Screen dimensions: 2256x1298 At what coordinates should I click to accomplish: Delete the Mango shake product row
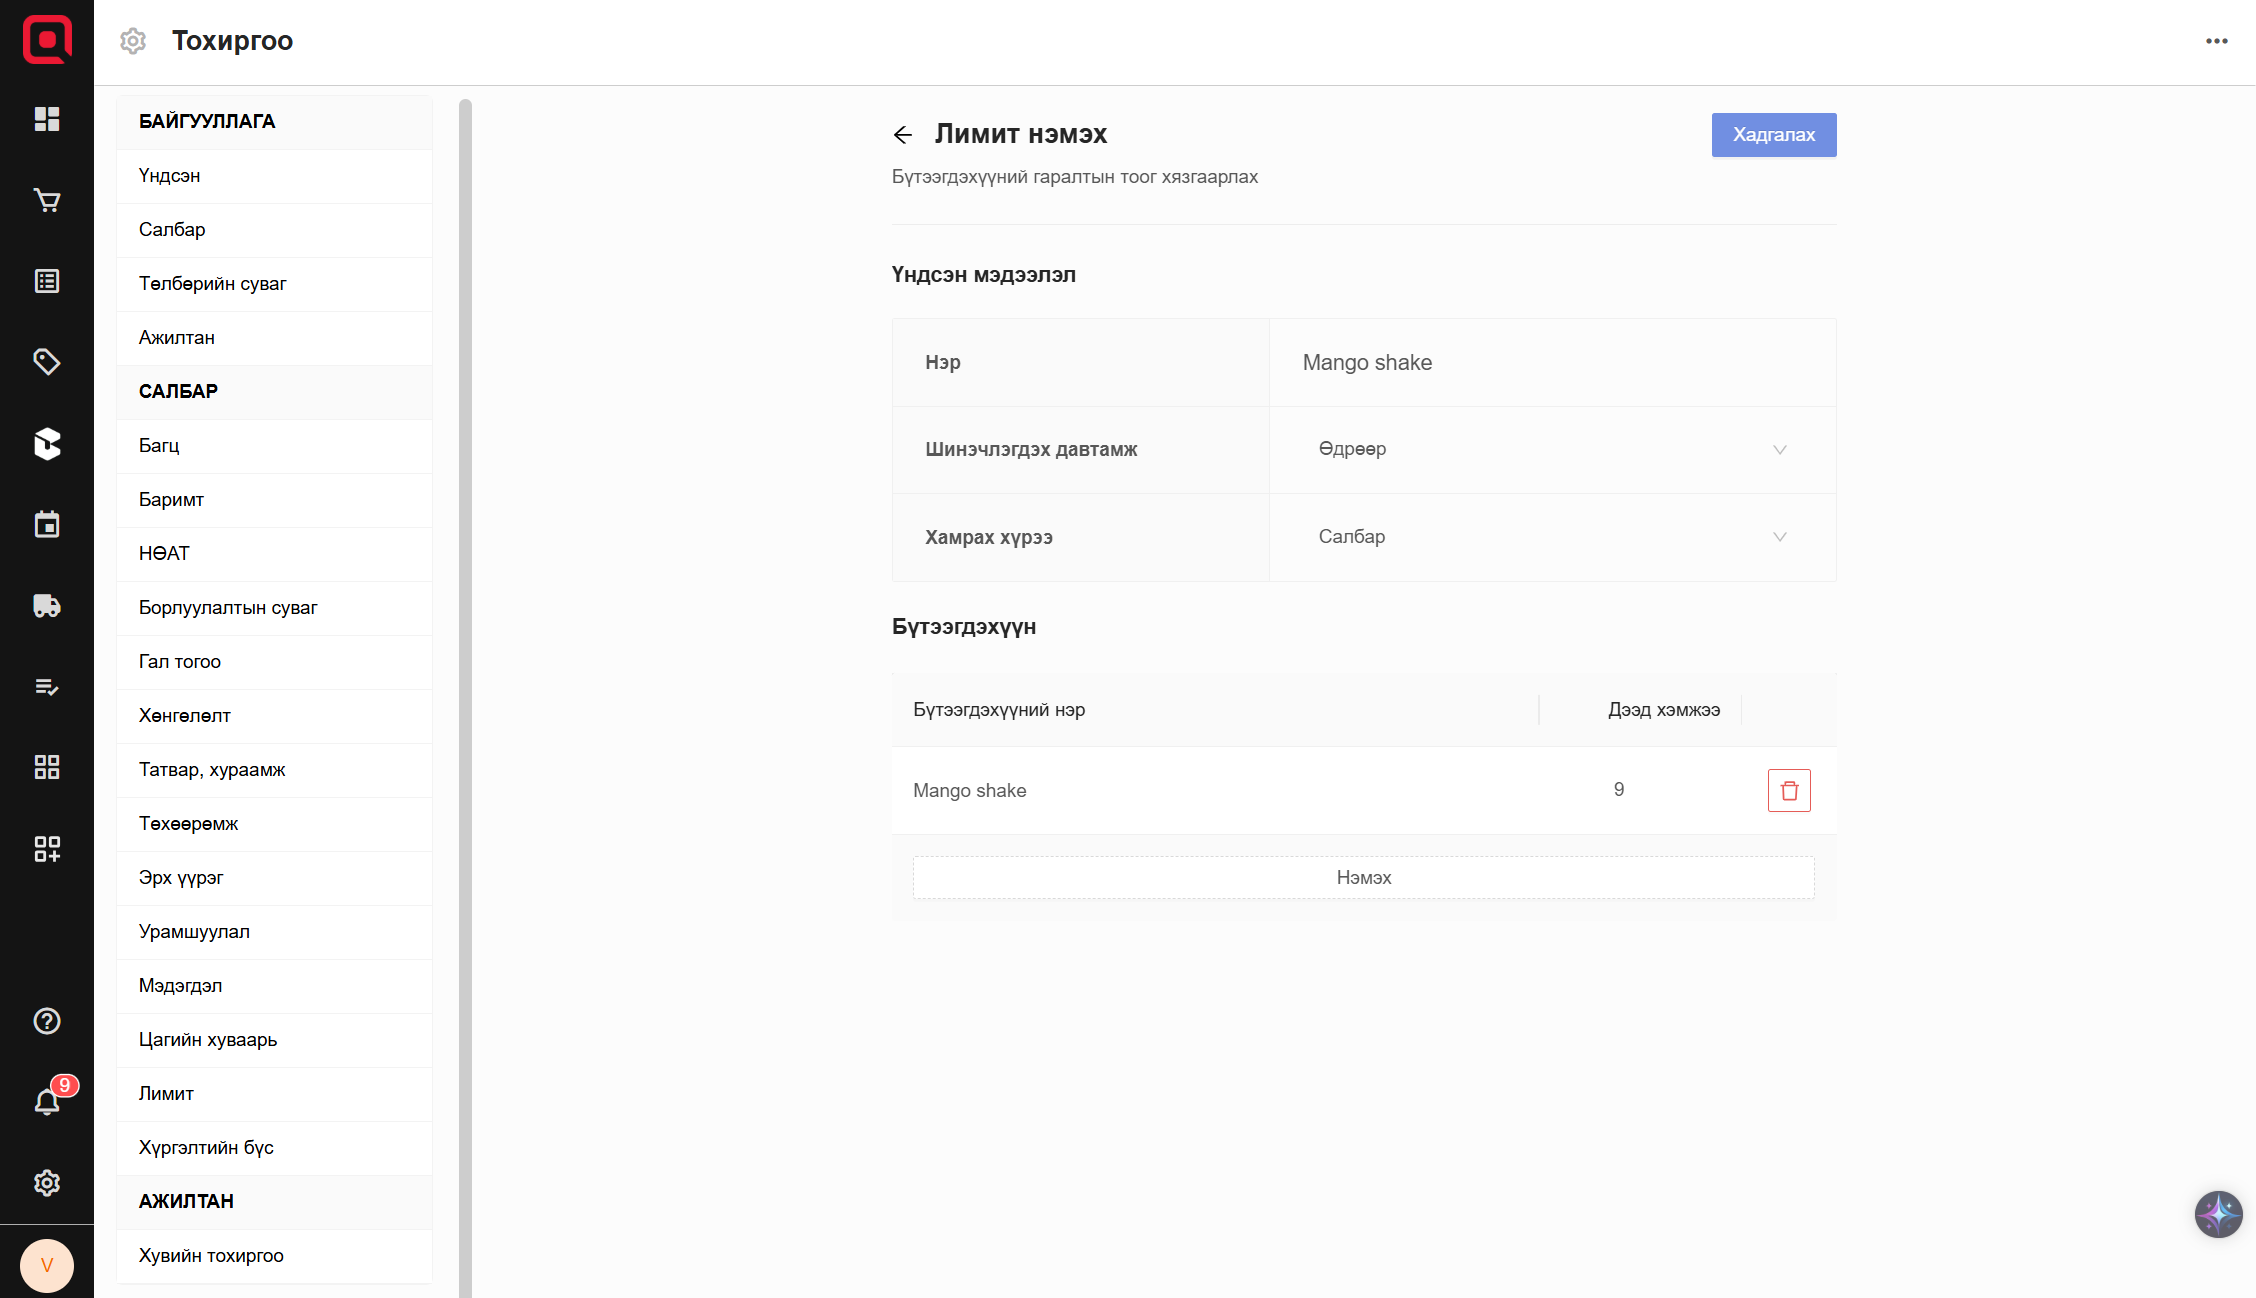pyautogui.click(x=1789, y=790)
